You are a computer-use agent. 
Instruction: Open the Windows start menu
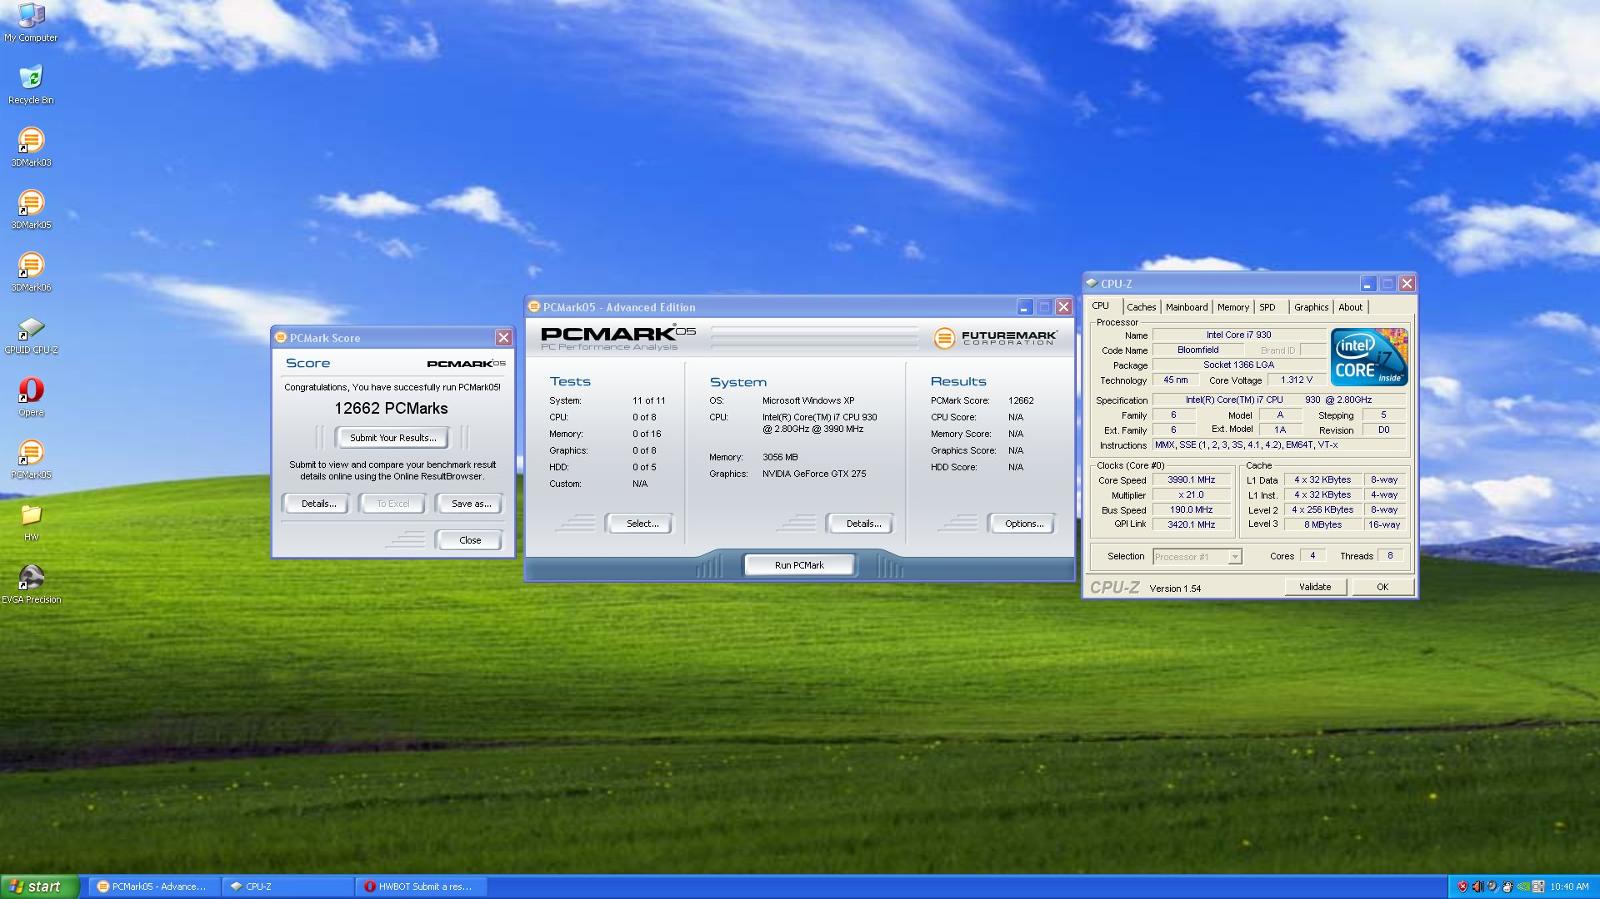(x=40, y=886)
